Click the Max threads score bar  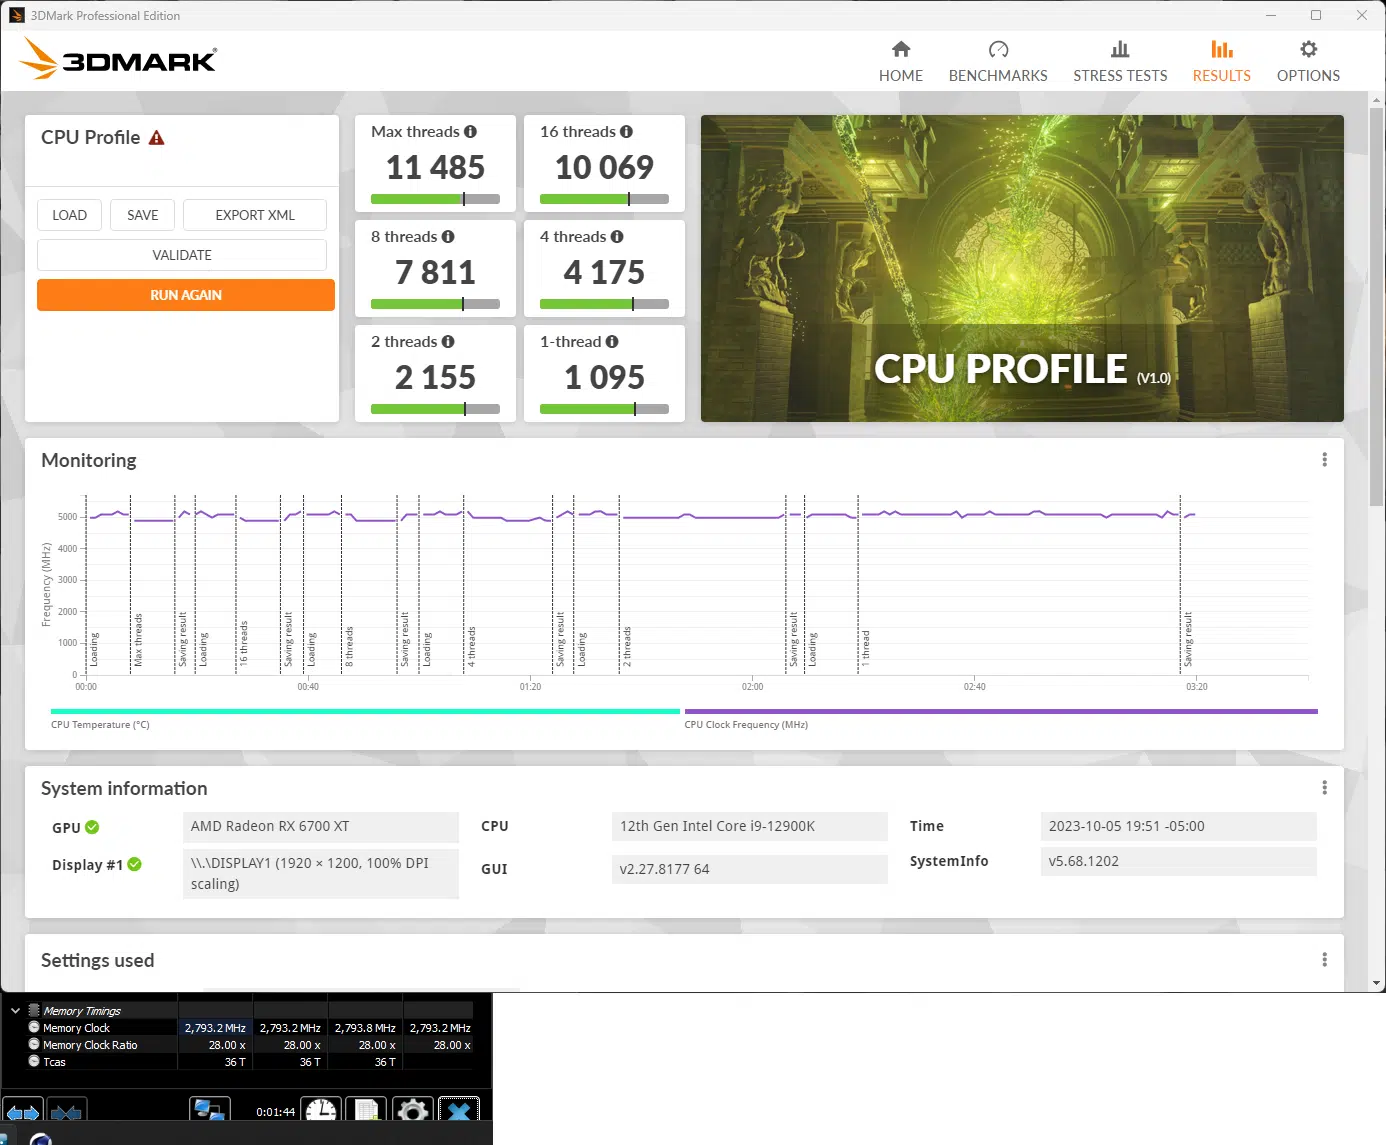[435, 199]
